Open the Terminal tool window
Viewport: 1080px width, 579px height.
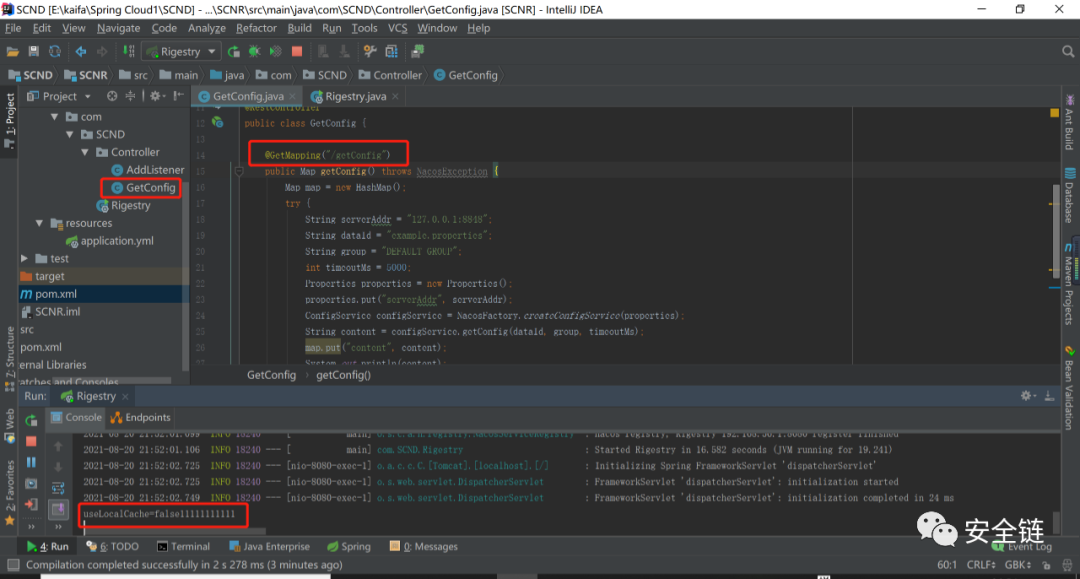(x=183, y=547)
